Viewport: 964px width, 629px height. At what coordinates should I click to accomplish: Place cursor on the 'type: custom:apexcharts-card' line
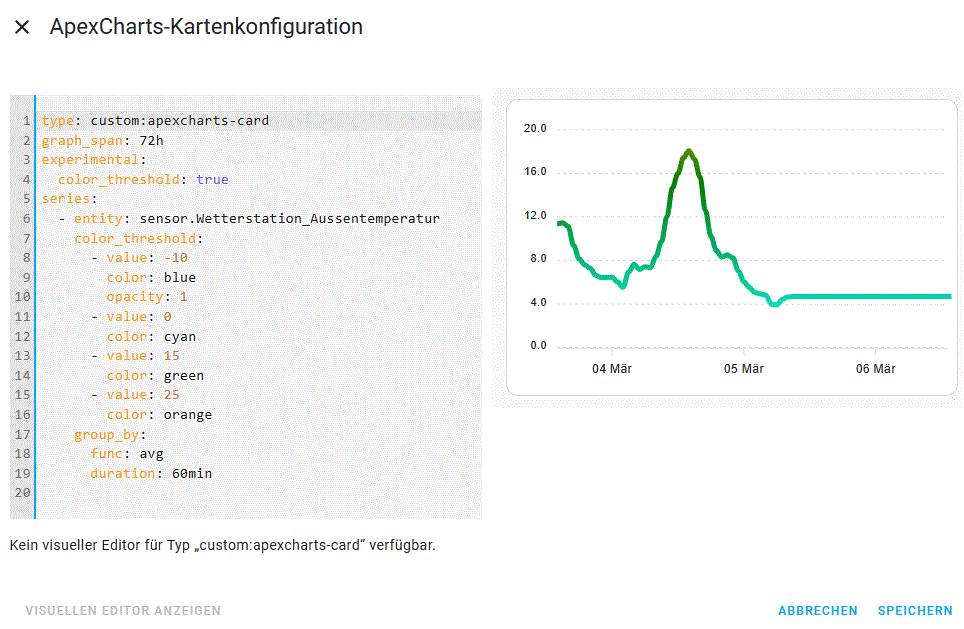(155, 121)
